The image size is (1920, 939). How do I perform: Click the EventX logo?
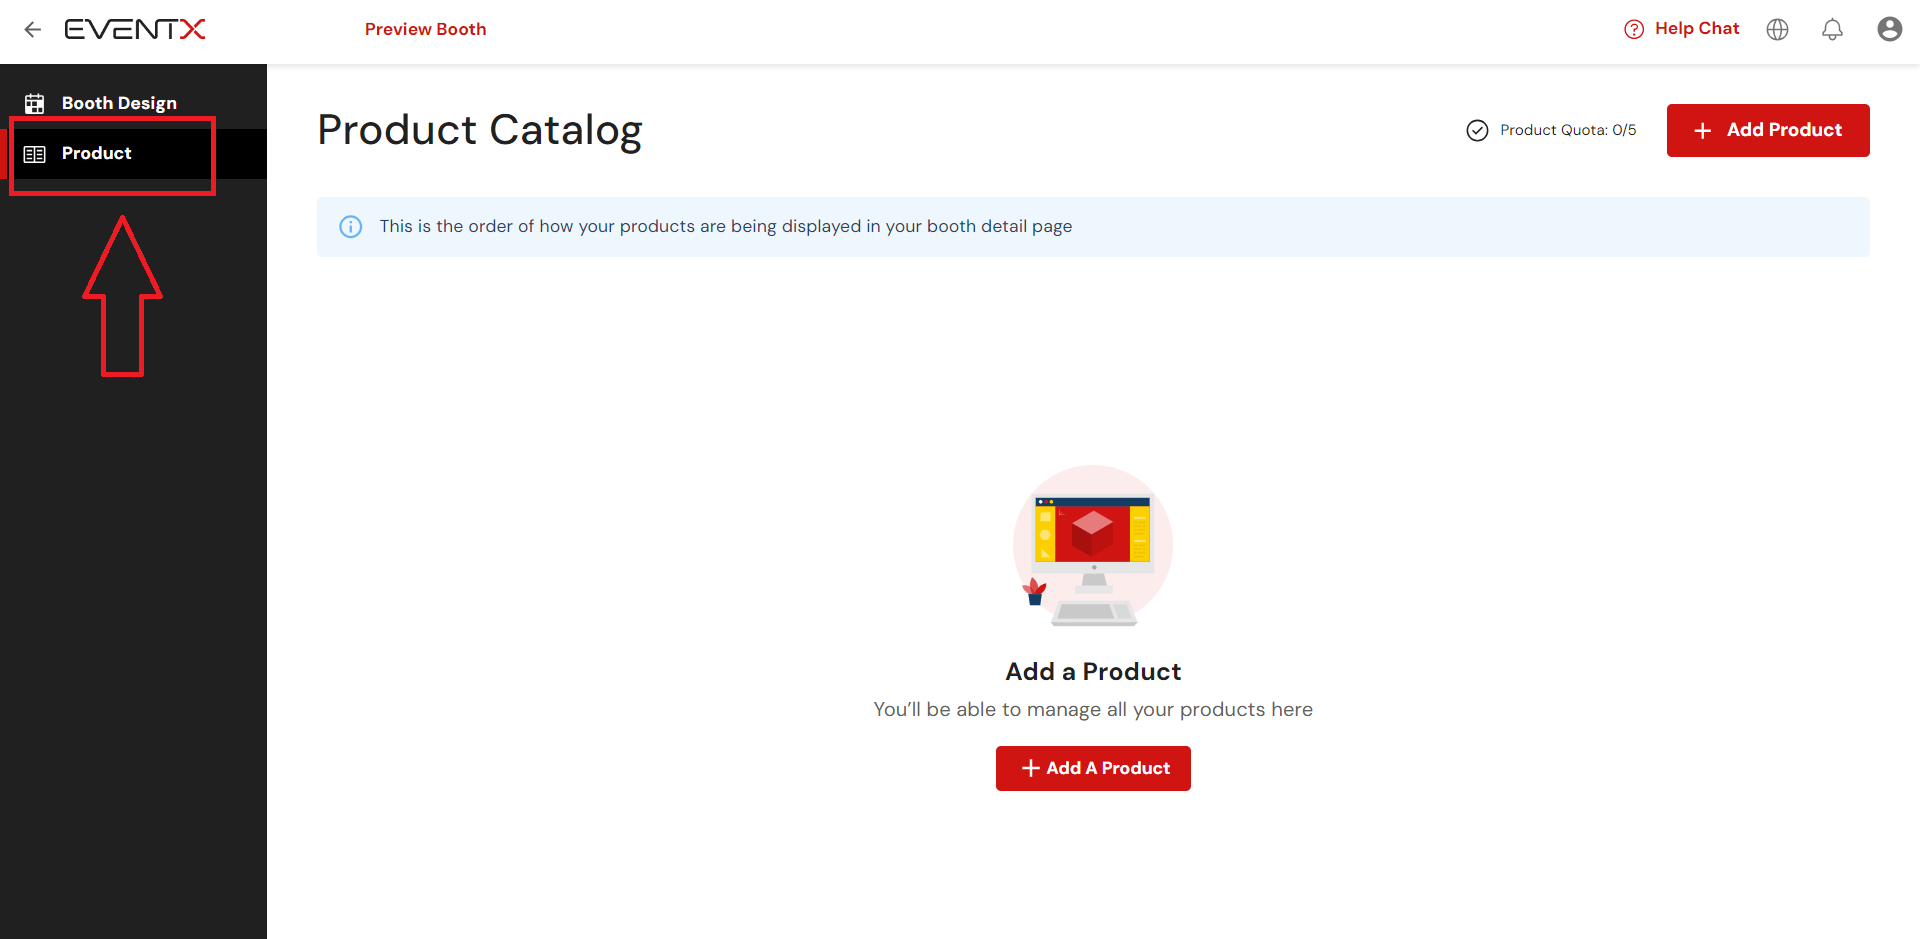click(x=135, y=30)
